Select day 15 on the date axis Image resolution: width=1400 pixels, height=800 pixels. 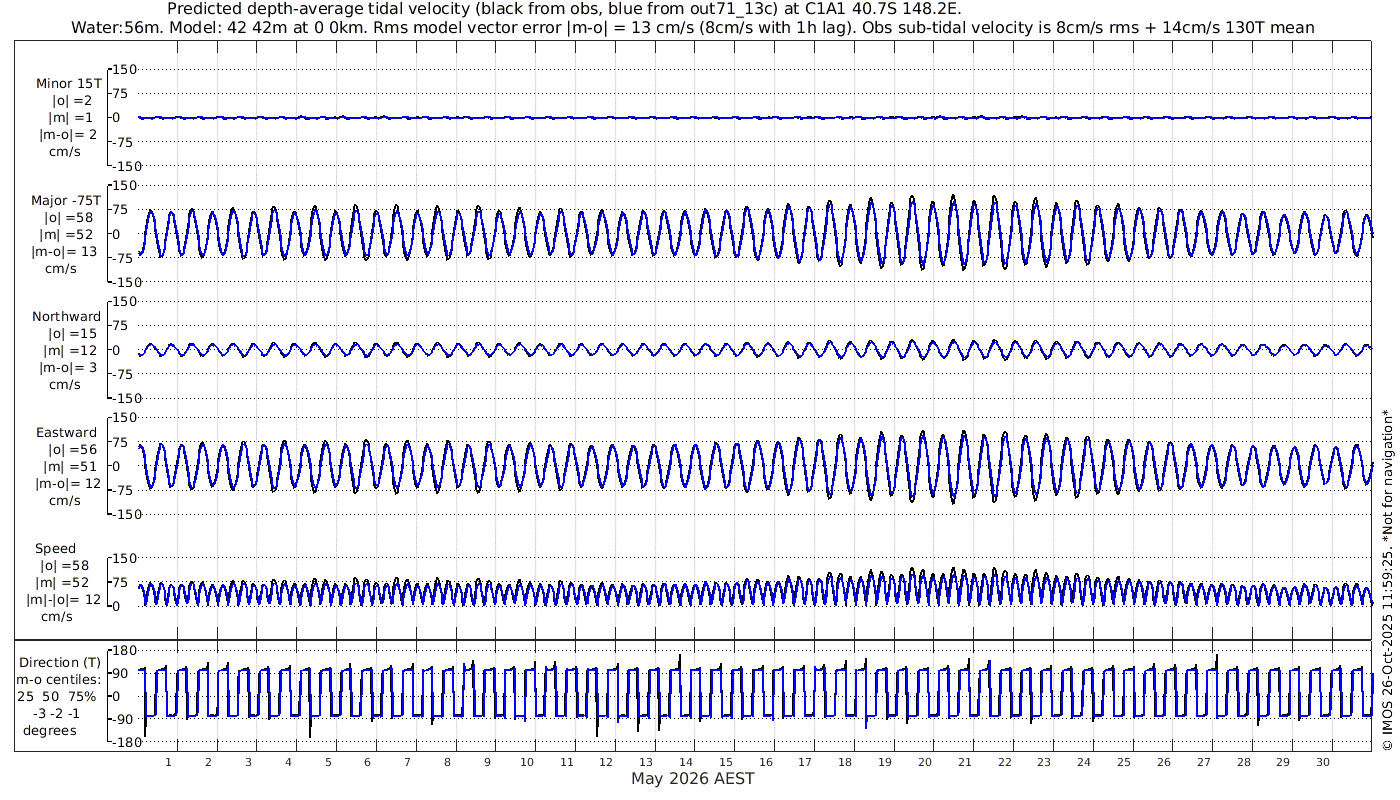click(726, 762)
